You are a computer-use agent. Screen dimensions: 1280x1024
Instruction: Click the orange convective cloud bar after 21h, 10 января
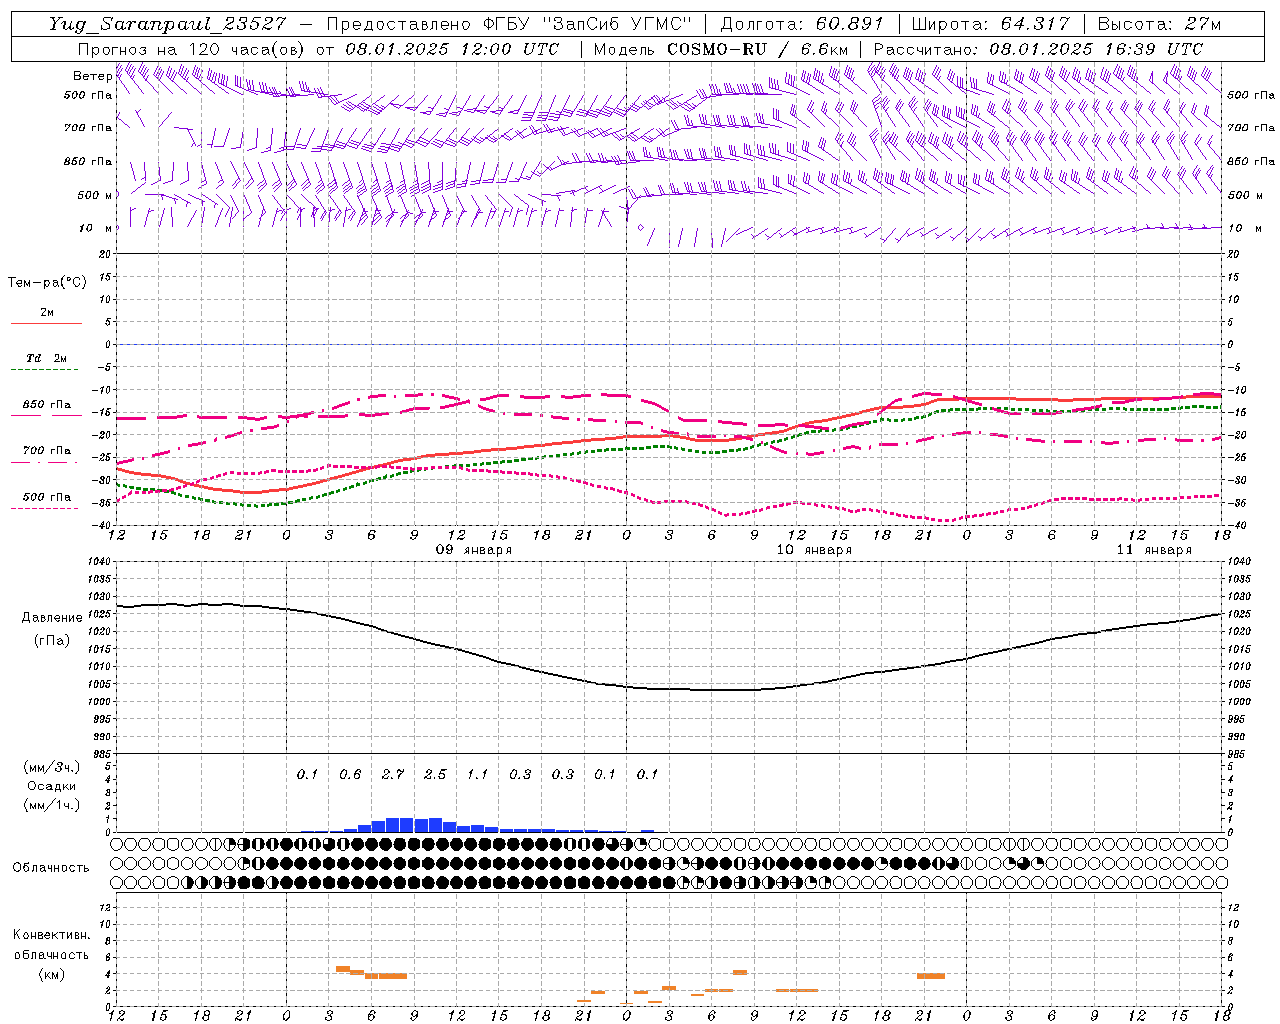pyautogui.click(x=931, y=976)
